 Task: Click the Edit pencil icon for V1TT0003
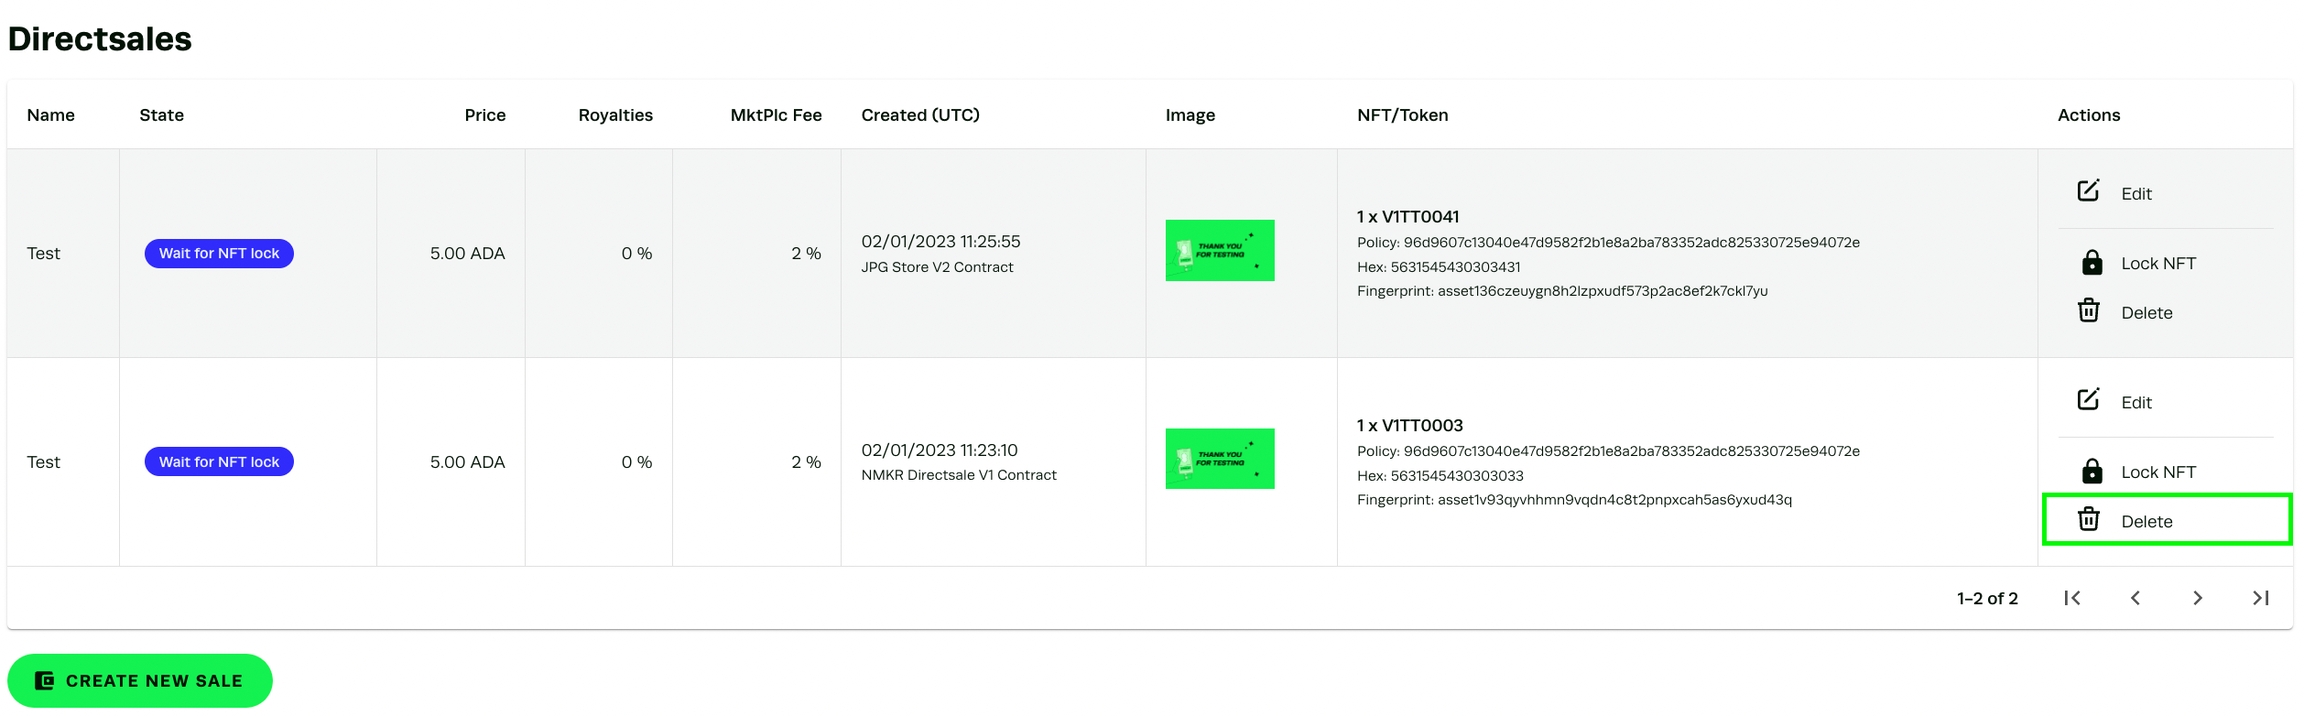point(2088,400)
